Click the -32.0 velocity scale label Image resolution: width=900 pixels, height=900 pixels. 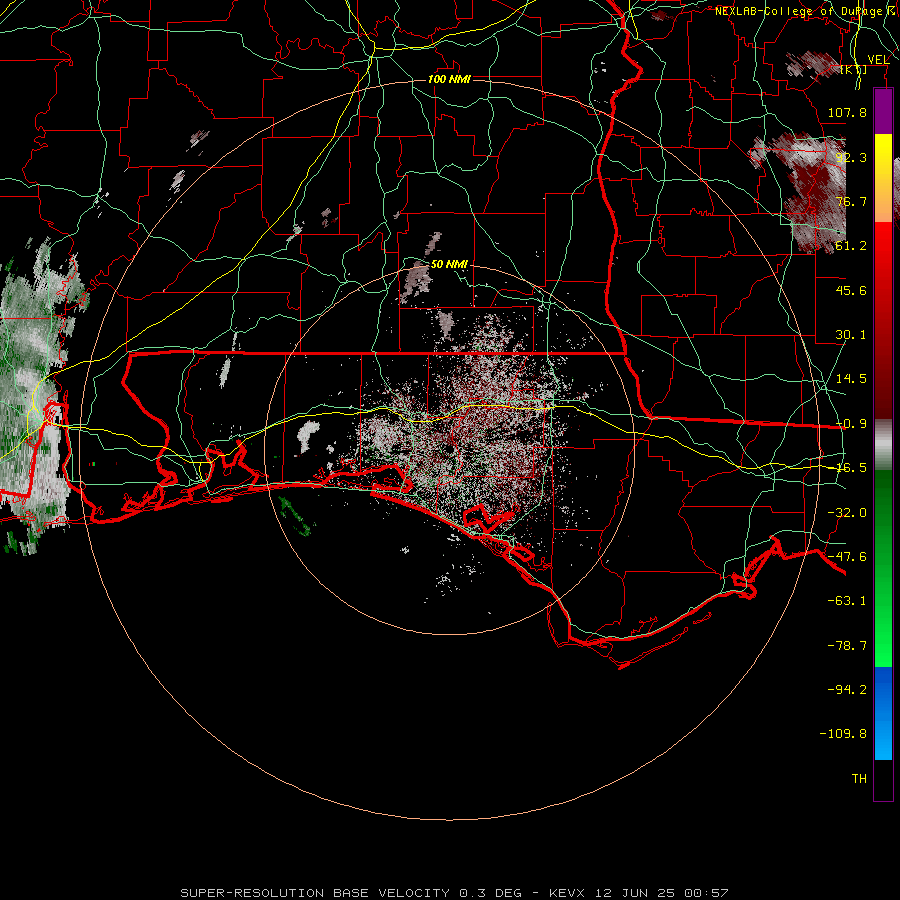847,513
